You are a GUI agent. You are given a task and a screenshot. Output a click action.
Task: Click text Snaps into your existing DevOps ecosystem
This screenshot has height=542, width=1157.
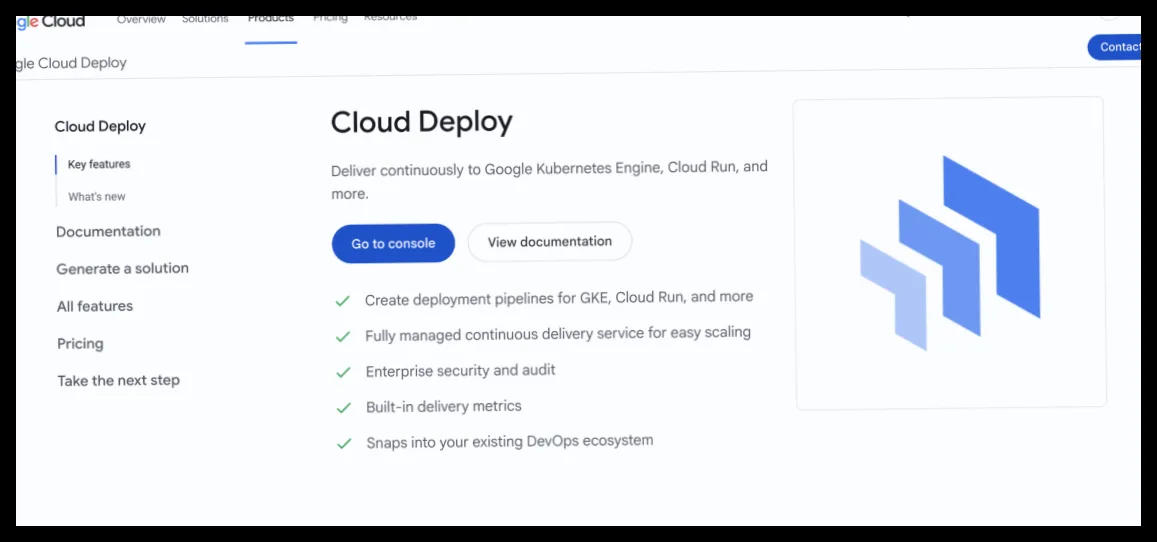point(510,442)
